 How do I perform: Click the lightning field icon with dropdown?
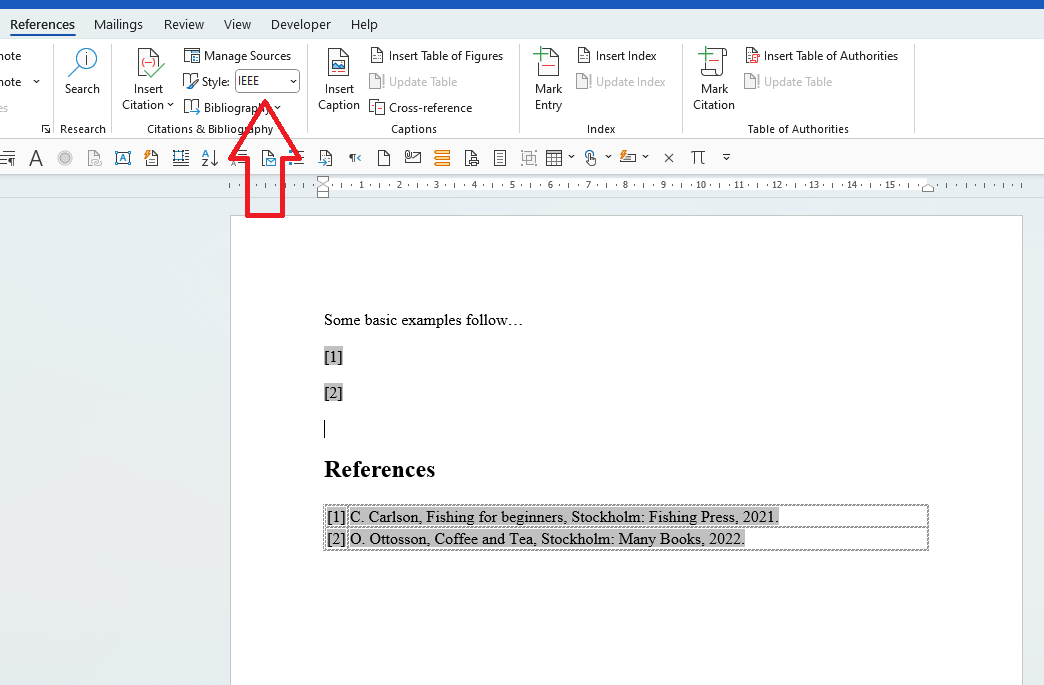(628, 158)
